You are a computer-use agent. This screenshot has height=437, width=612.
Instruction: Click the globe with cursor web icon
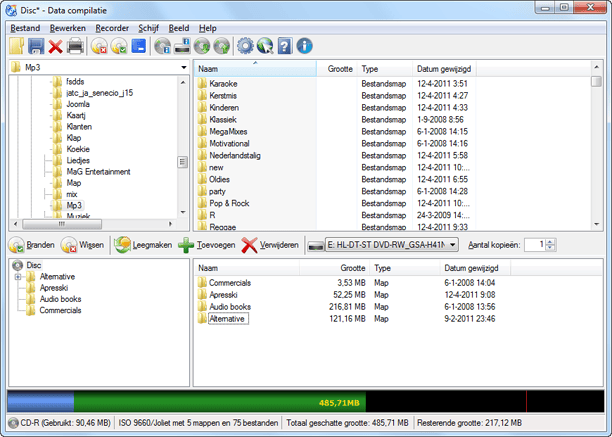pos(265,46)
